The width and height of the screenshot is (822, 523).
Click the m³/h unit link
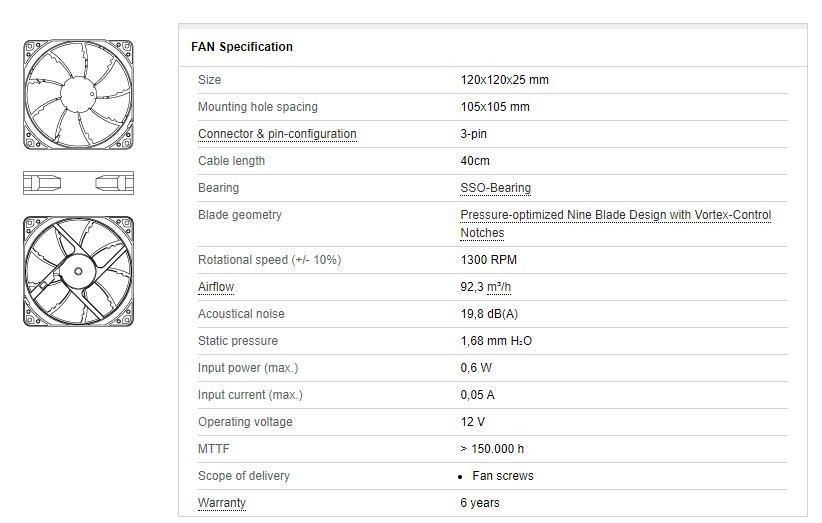(499, 287)
